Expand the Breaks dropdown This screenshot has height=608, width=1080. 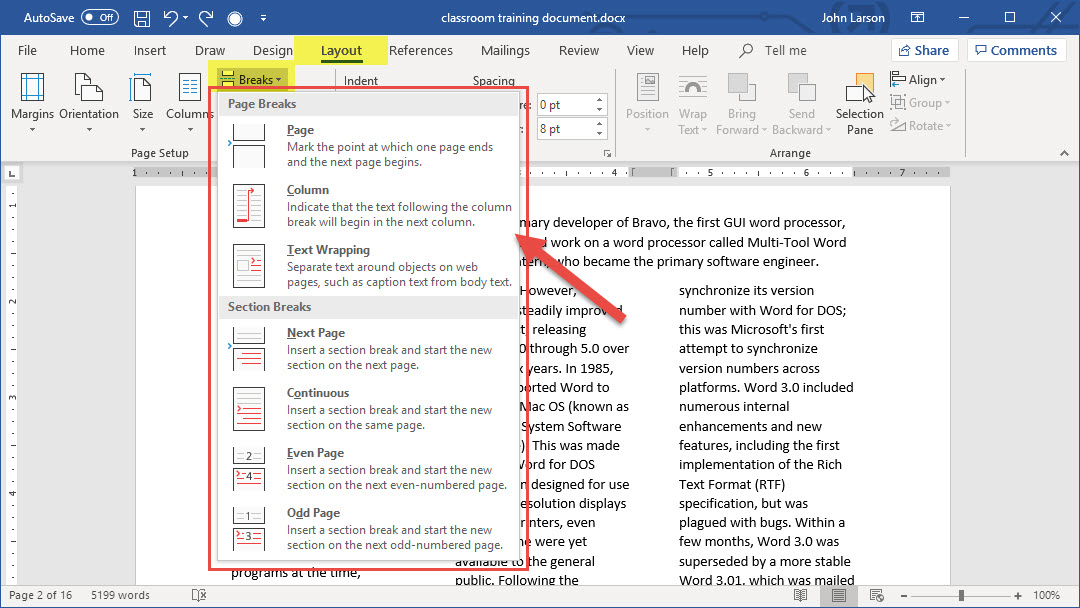[x=253, y=79]
